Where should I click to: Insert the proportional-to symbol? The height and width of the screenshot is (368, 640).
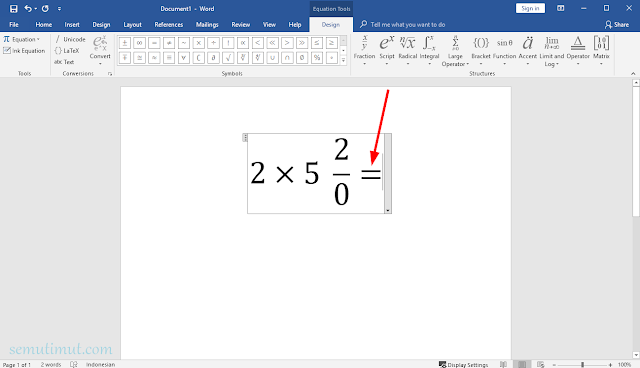coord(243,42)
